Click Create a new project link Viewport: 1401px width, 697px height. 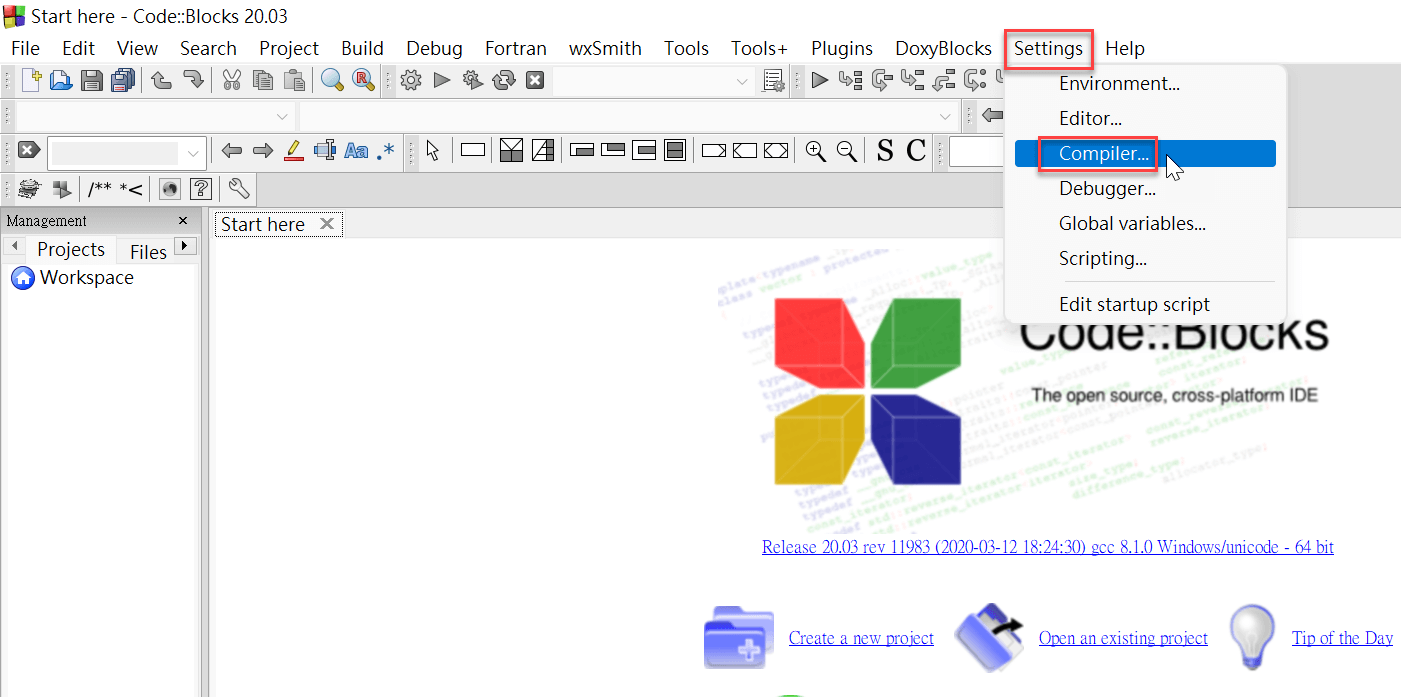[861, 638]
